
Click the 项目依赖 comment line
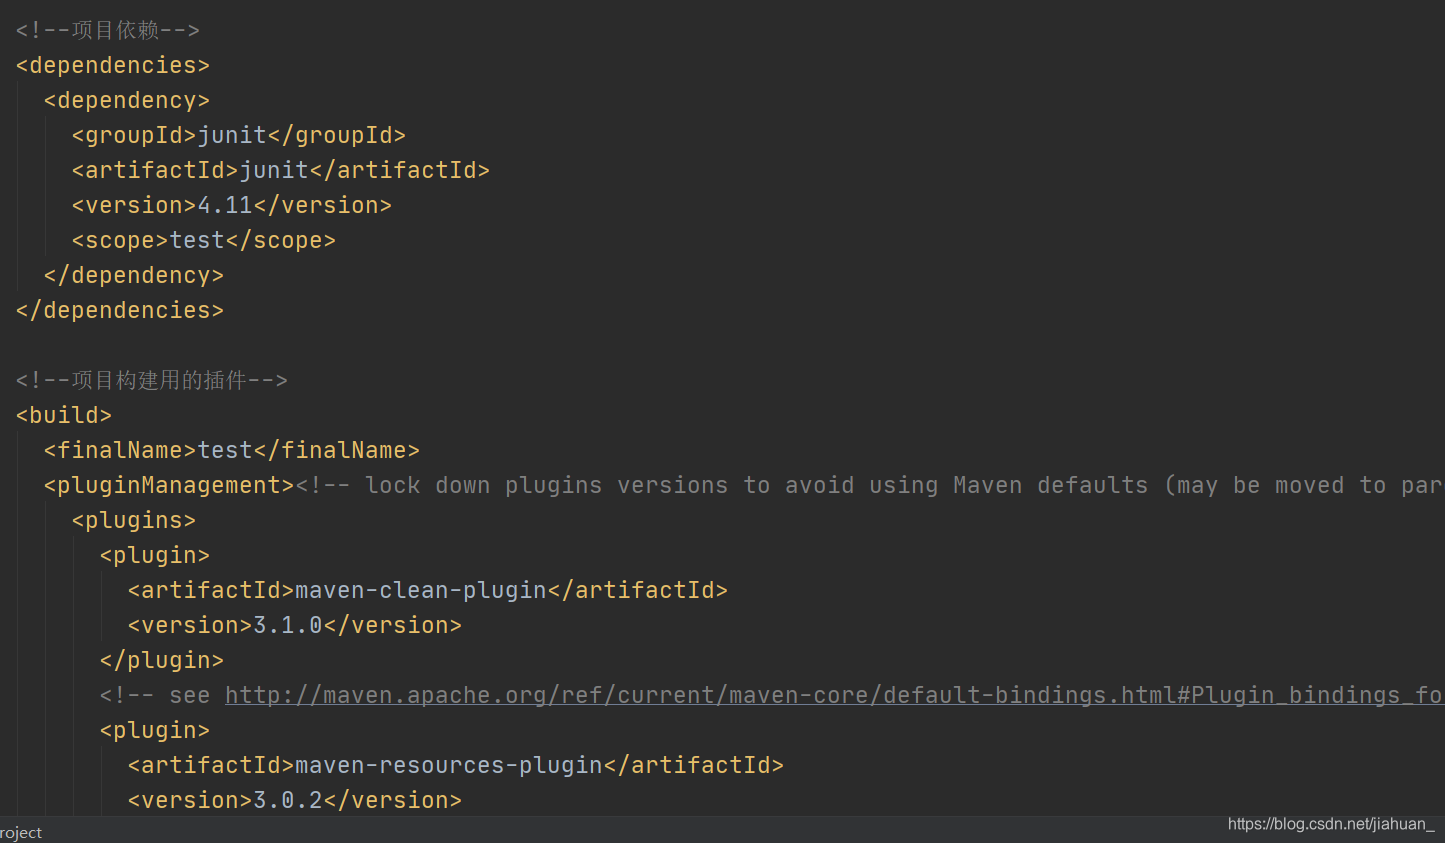108,30
